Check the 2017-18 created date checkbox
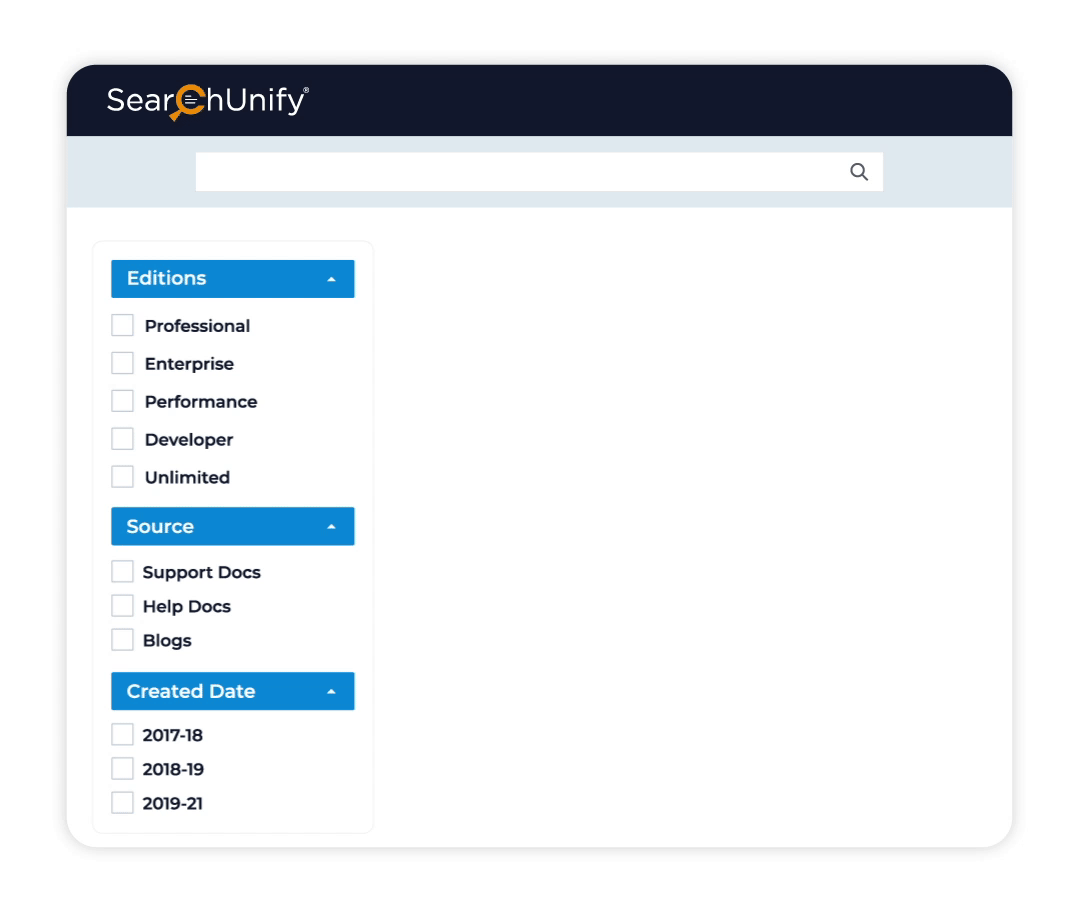This screenshot has width=1080, height=912. click(123, 734)
